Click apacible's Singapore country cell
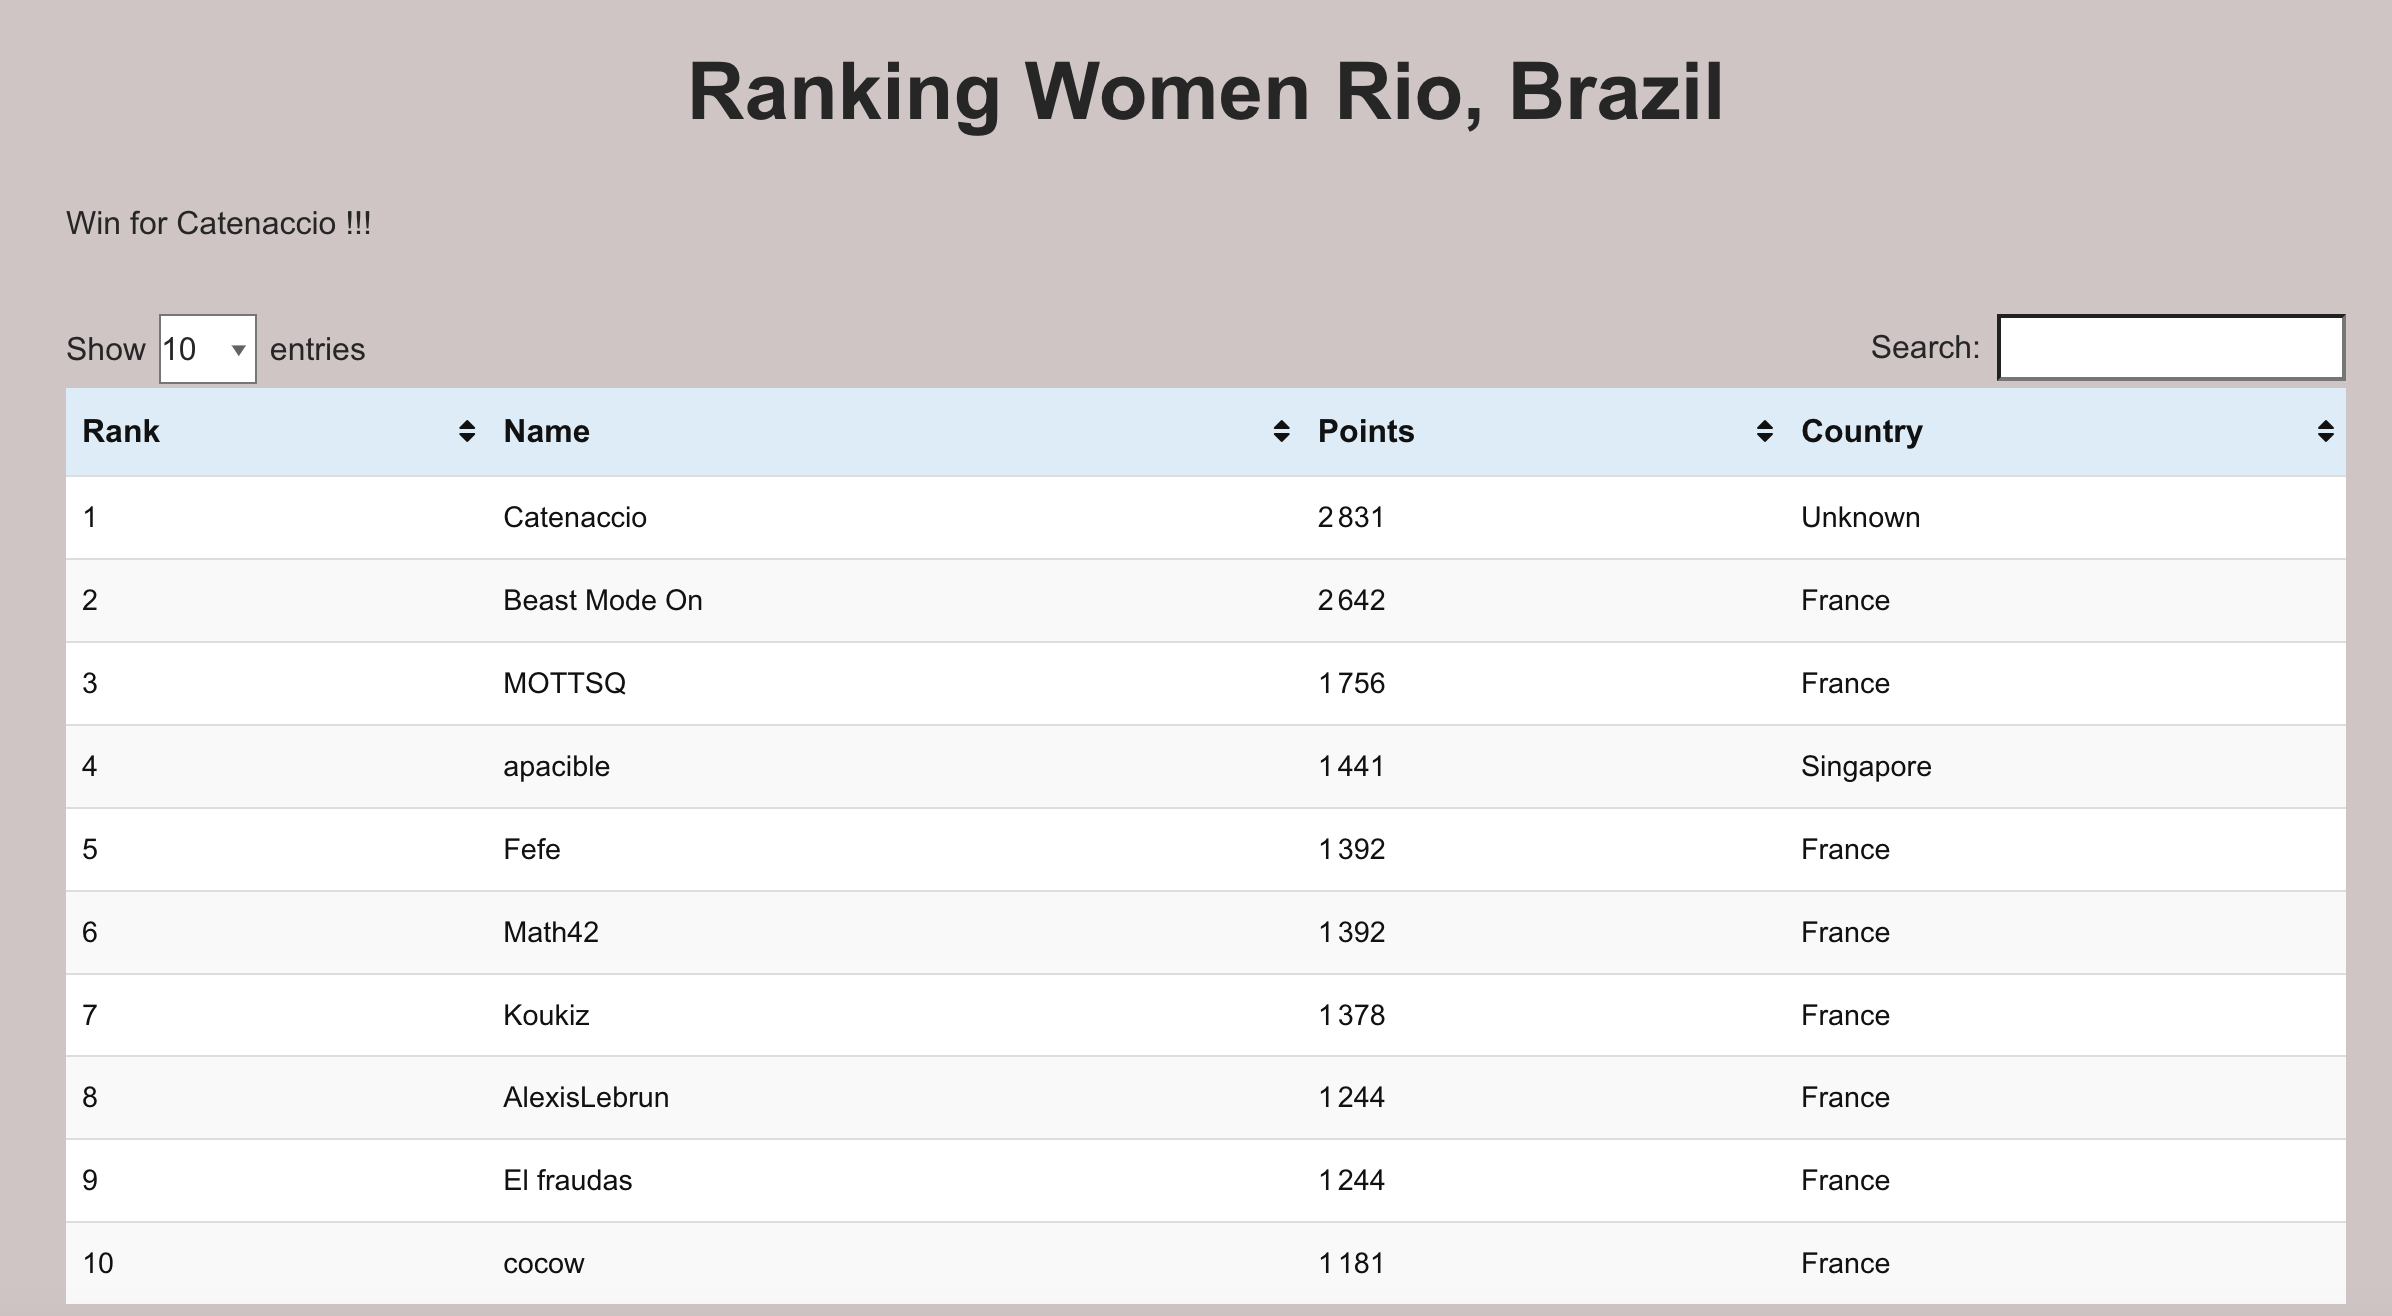 tap(1866, 766)
